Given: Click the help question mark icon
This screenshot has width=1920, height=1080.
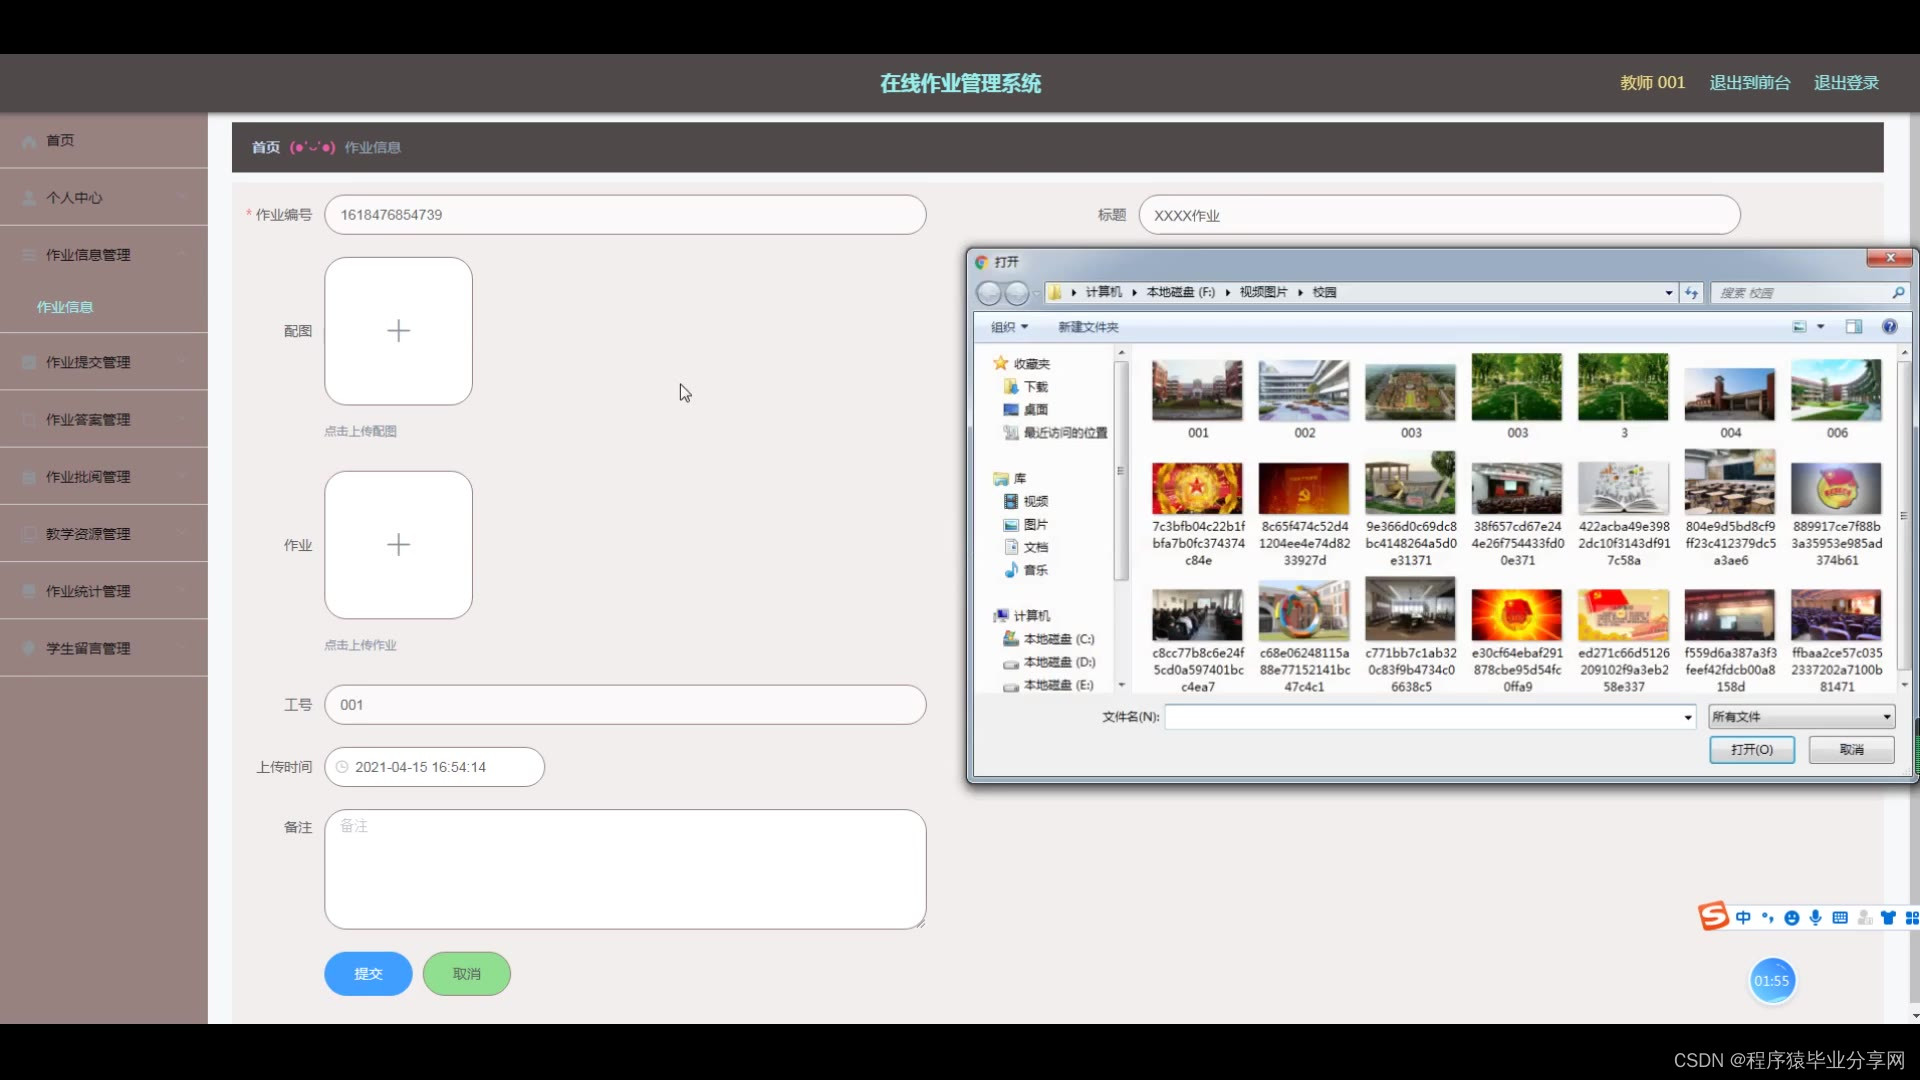Looking at the screenshot, I should point(1889,327).
